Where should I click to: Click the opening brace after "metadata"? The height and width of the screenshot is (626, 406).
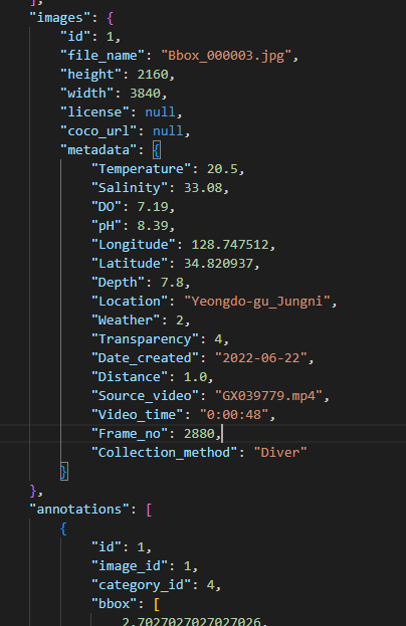[157, 151]
